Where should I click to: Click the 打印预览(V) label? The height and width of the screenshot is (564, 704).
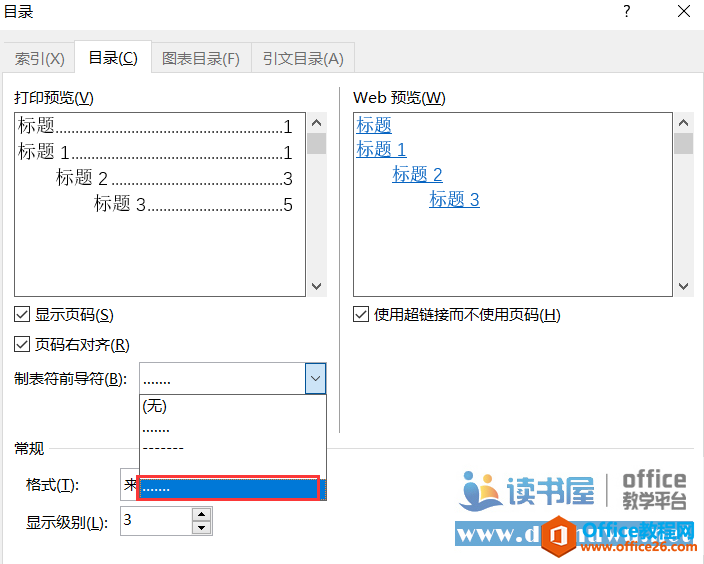pyautogui.click(x=54, y=97)
